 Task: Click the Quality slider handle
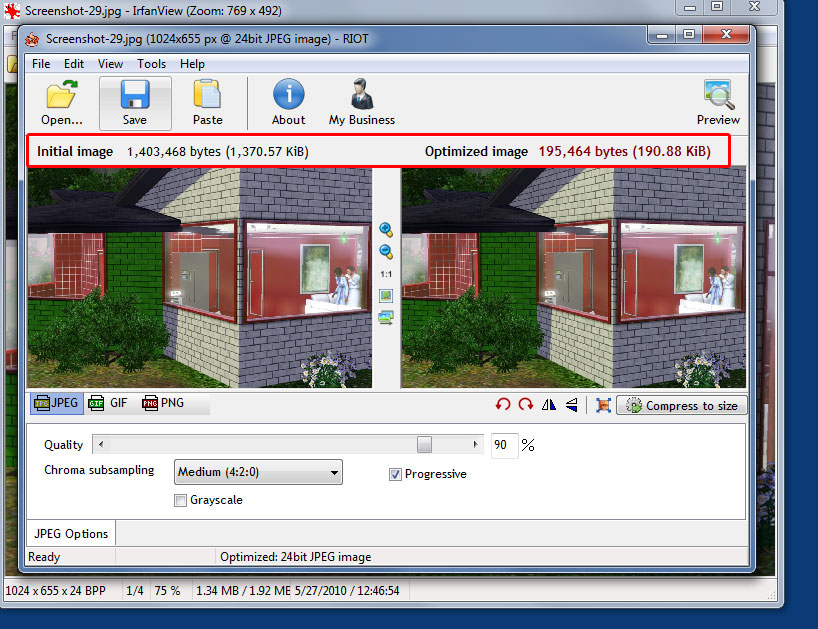[x=424, y=444]
